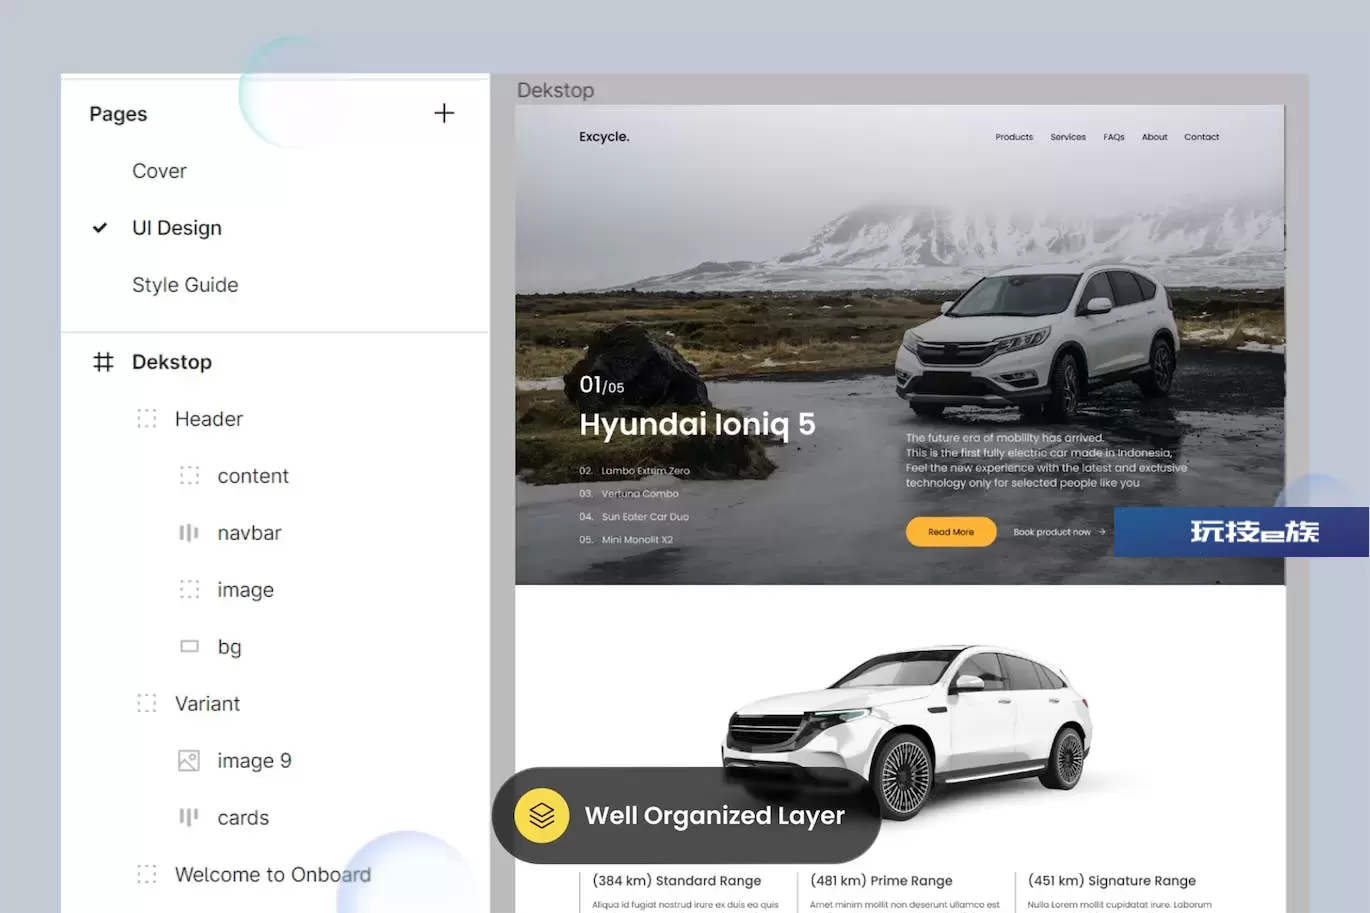
Task: Click (451 km) Signature Range heading
Action: [1112, 881]
